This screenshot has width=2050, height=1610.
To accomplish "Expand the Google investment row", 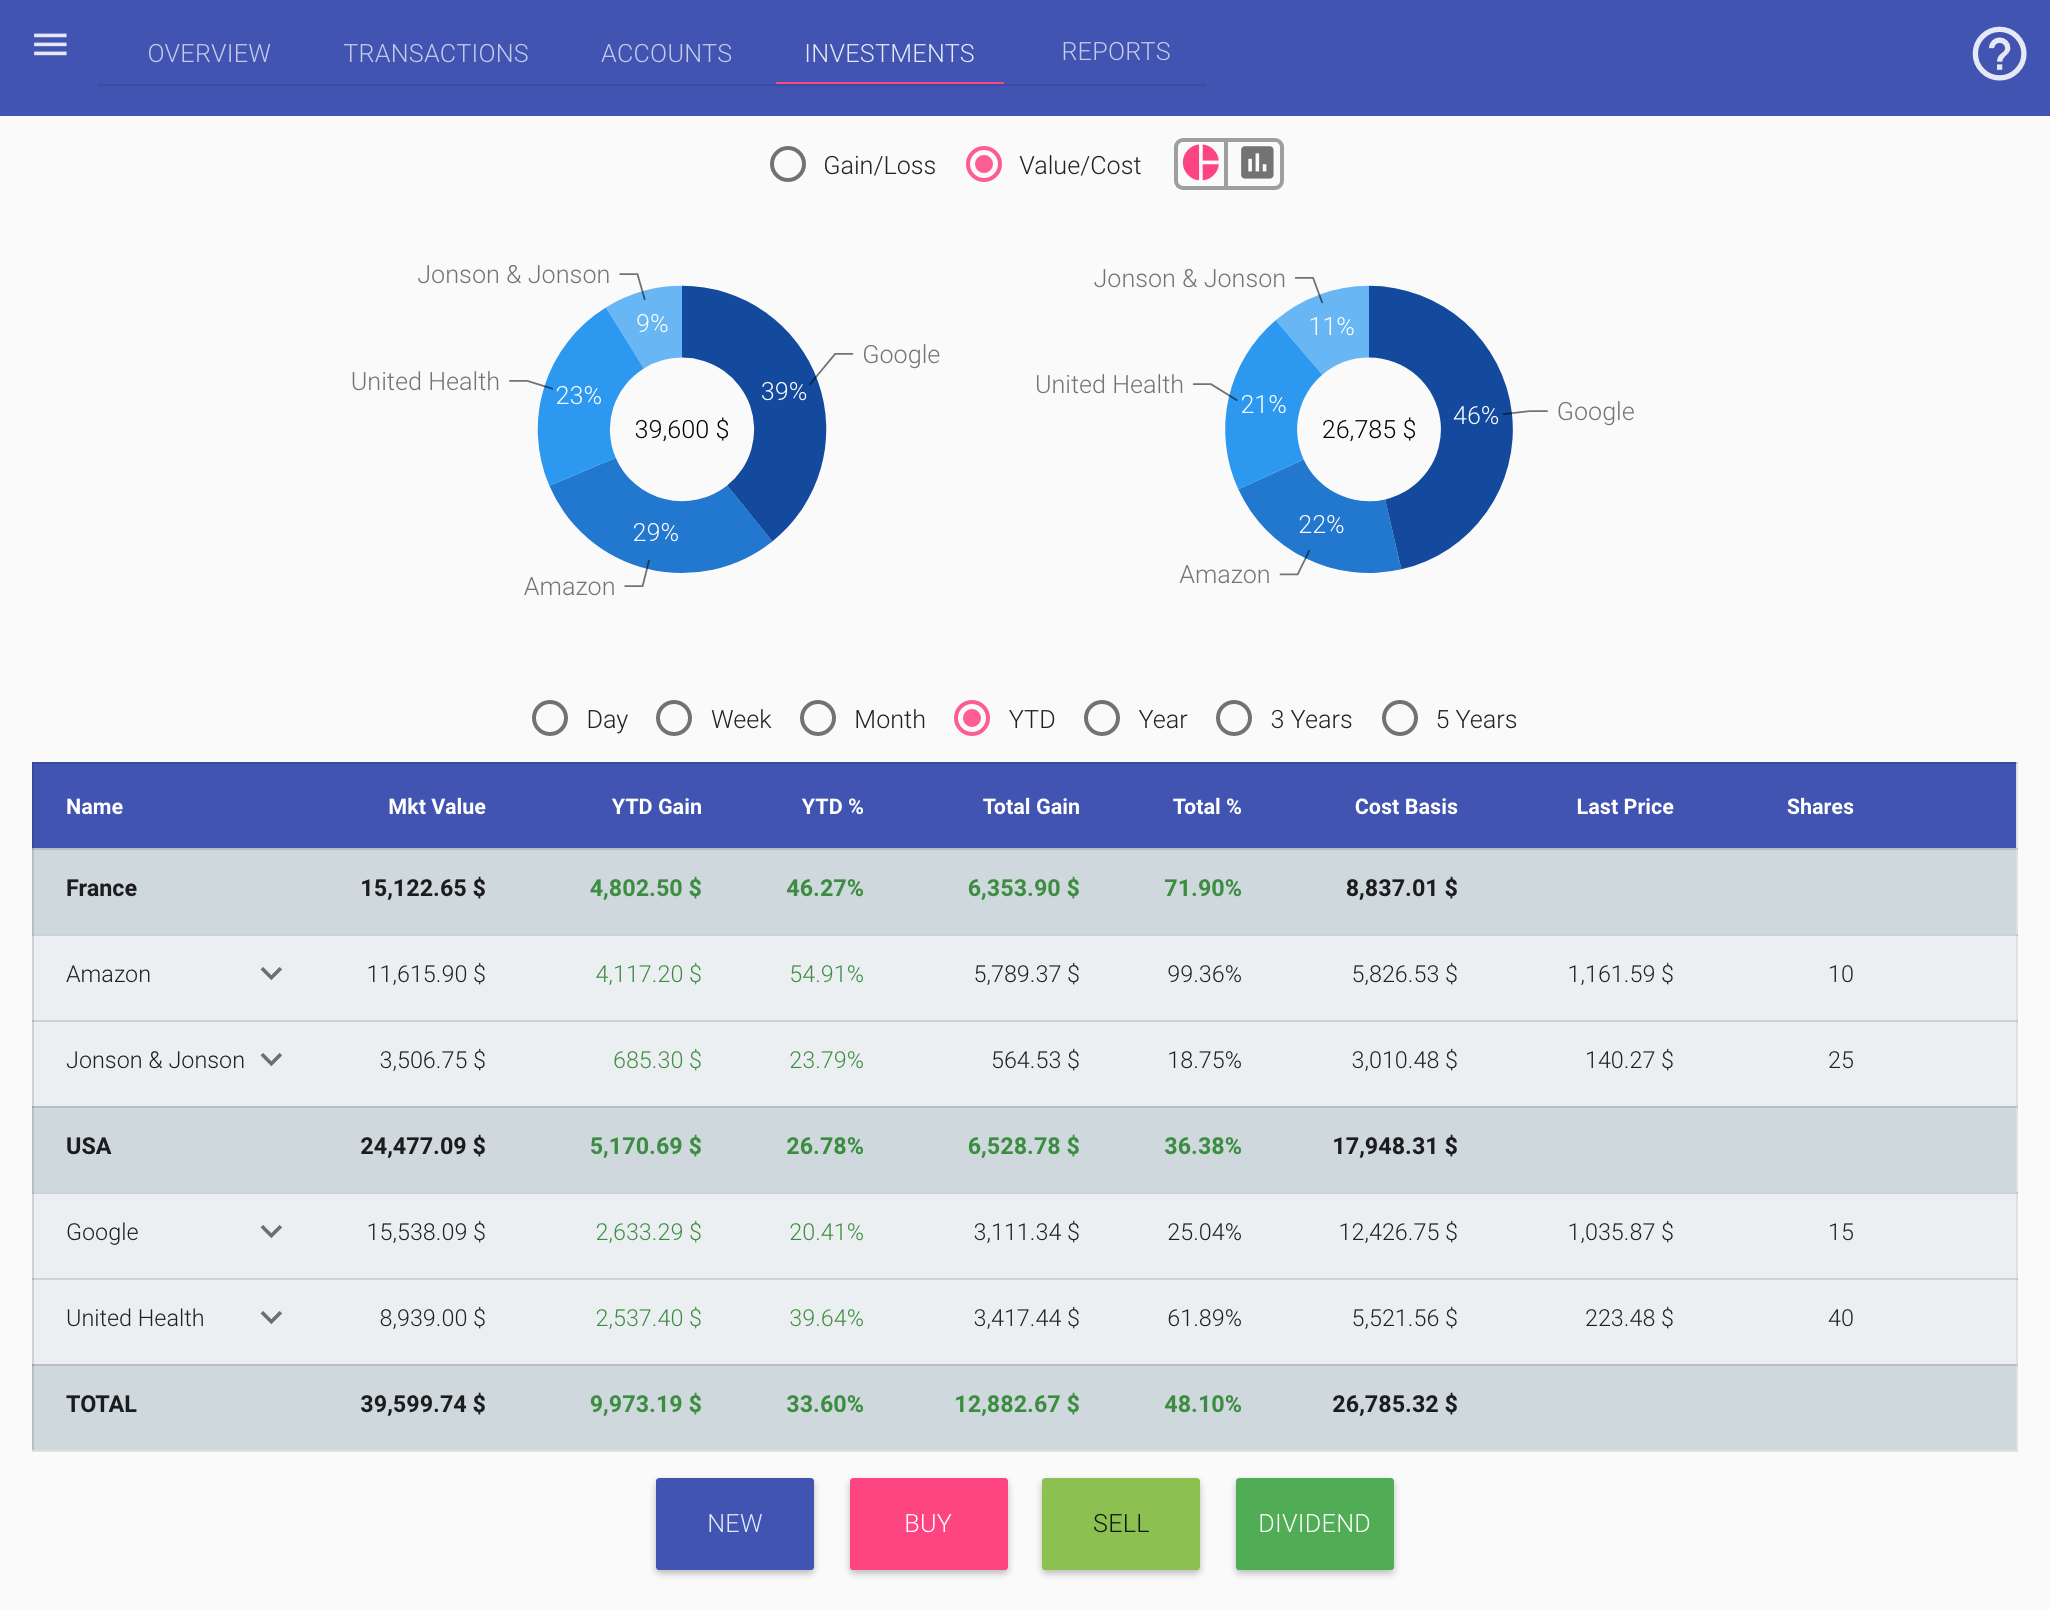I will point(271,1232).
